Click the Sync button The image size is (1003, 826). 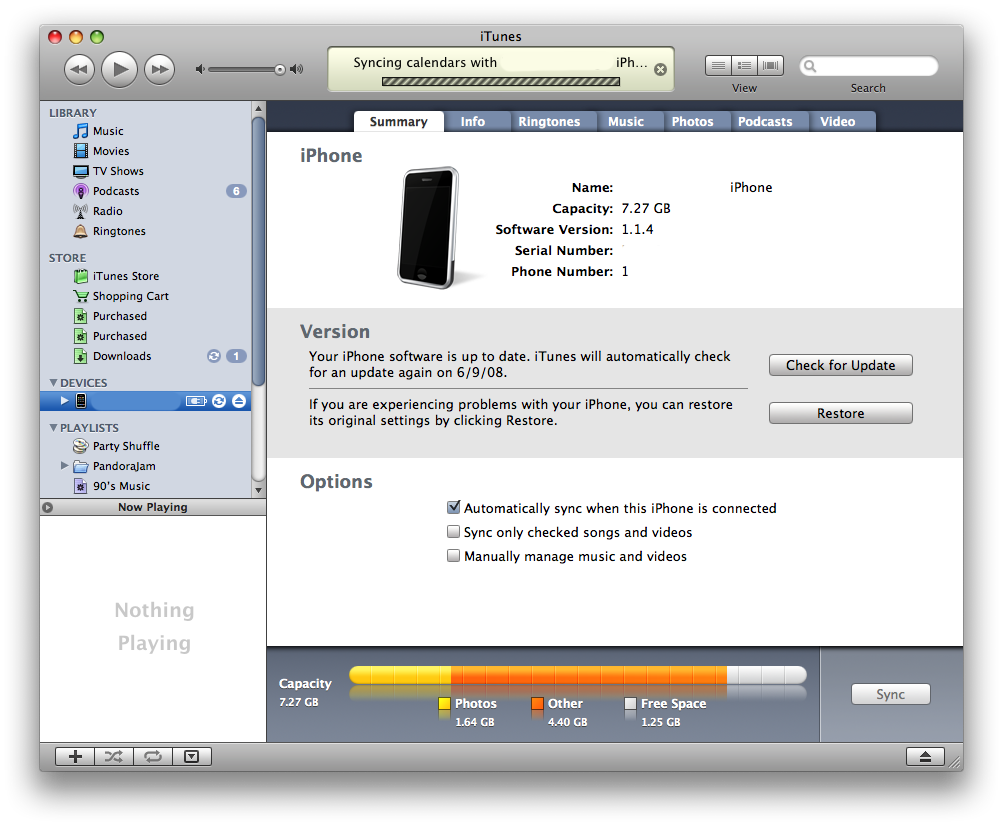click(x=890, y=694)
